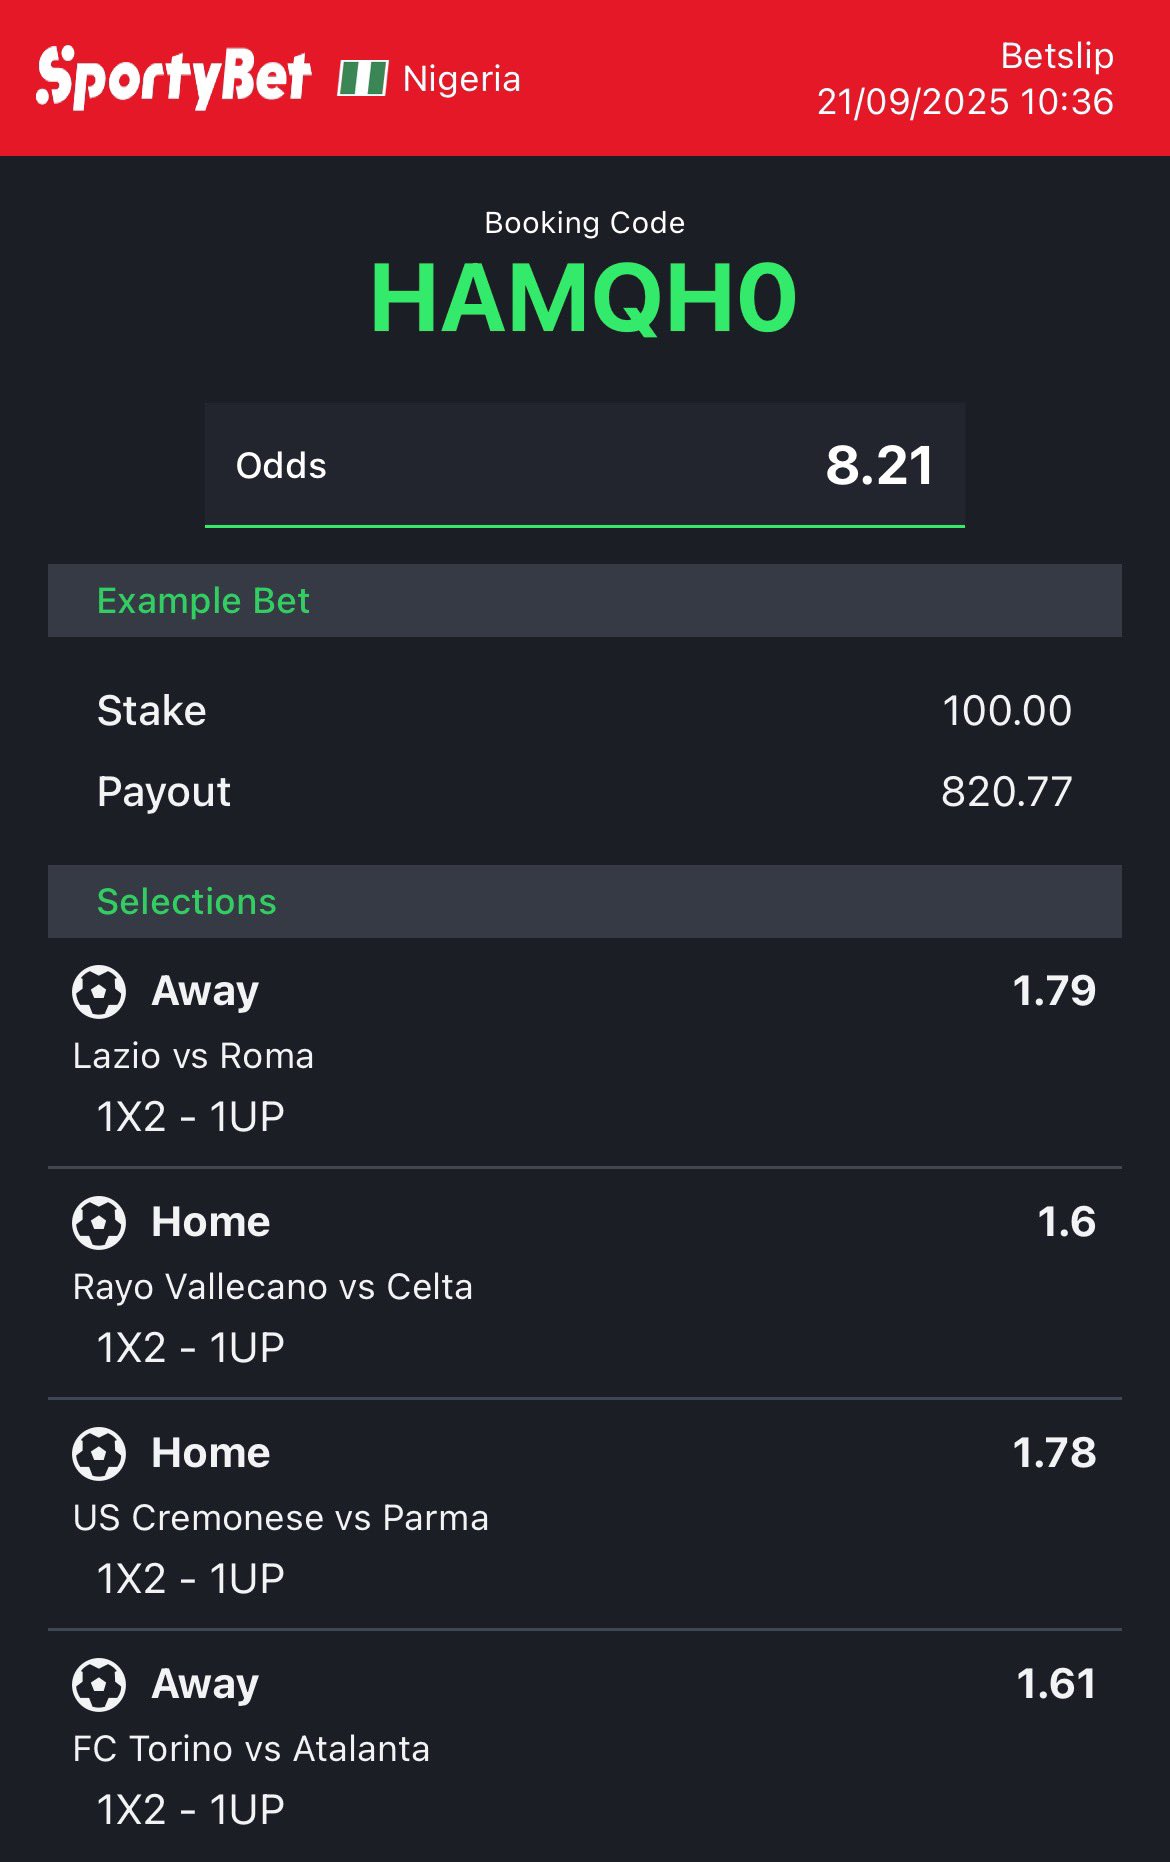Viewport: 1170px width, 1862px height.
Task: Select the HAMQH0 booking code
Action: (584, 298)
